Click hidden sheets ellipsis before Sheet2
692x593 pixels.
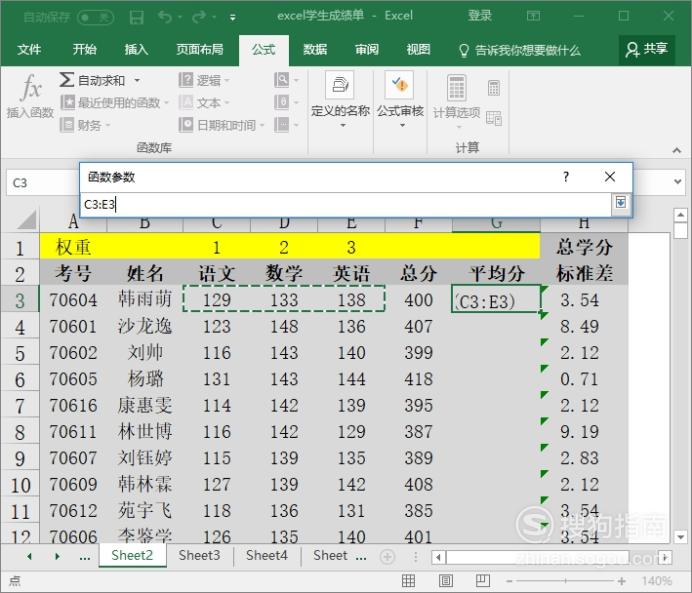(85, 557)
